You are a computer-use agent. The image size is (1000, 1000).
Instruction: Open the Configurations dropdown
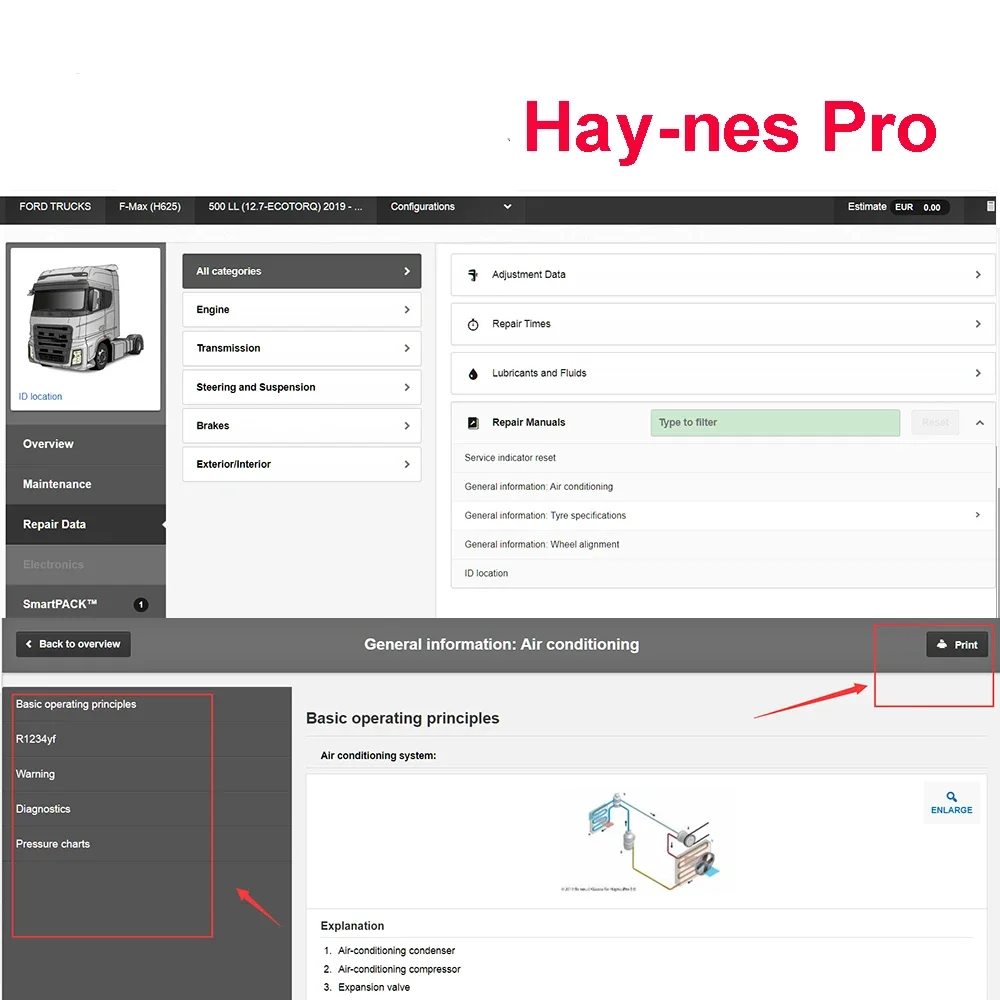coord(450,207)
